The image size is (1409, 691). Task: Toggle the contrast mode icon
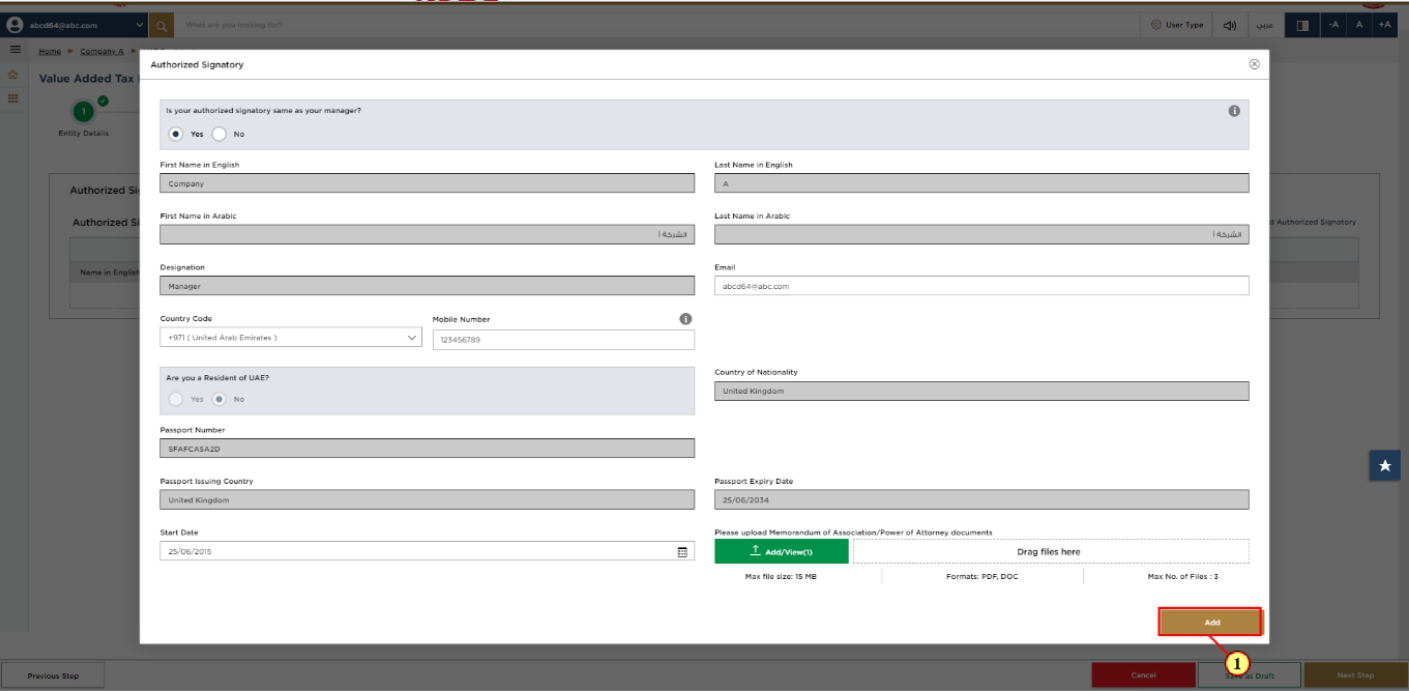click(x=1302, y=25)
